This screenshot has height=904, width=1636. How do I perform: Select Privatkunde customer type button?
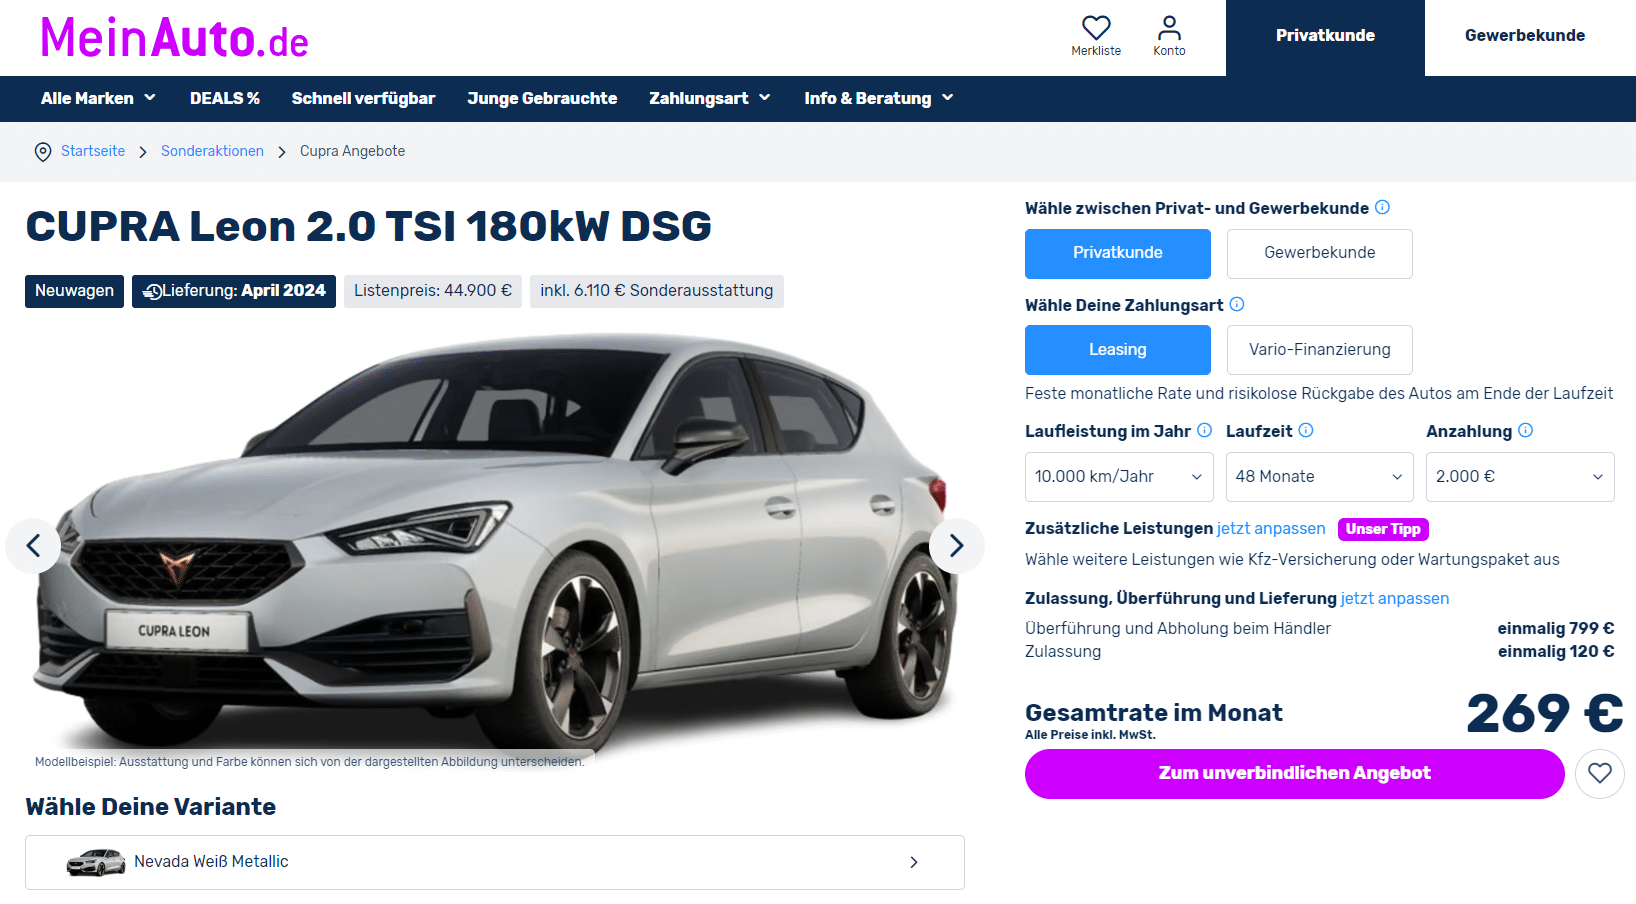pyautogui.click(x=1118, y=254)
